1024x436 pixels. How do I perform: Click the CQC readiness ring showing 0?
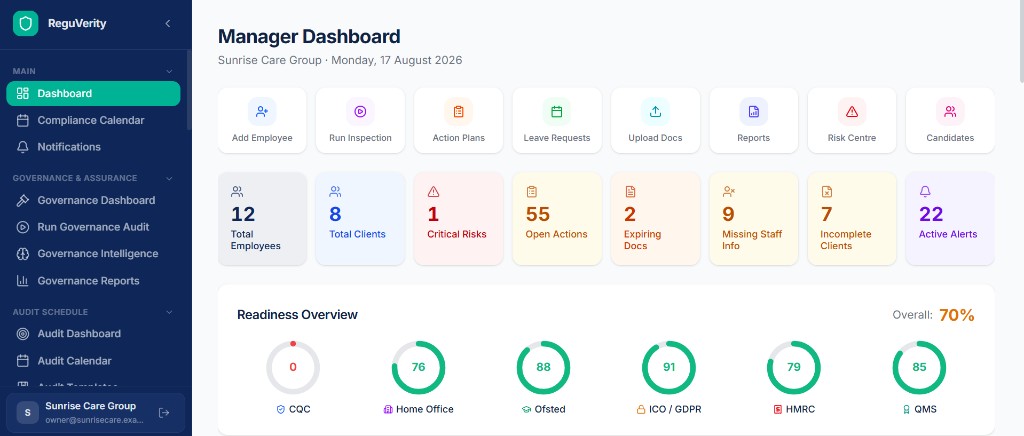(293, 367)
